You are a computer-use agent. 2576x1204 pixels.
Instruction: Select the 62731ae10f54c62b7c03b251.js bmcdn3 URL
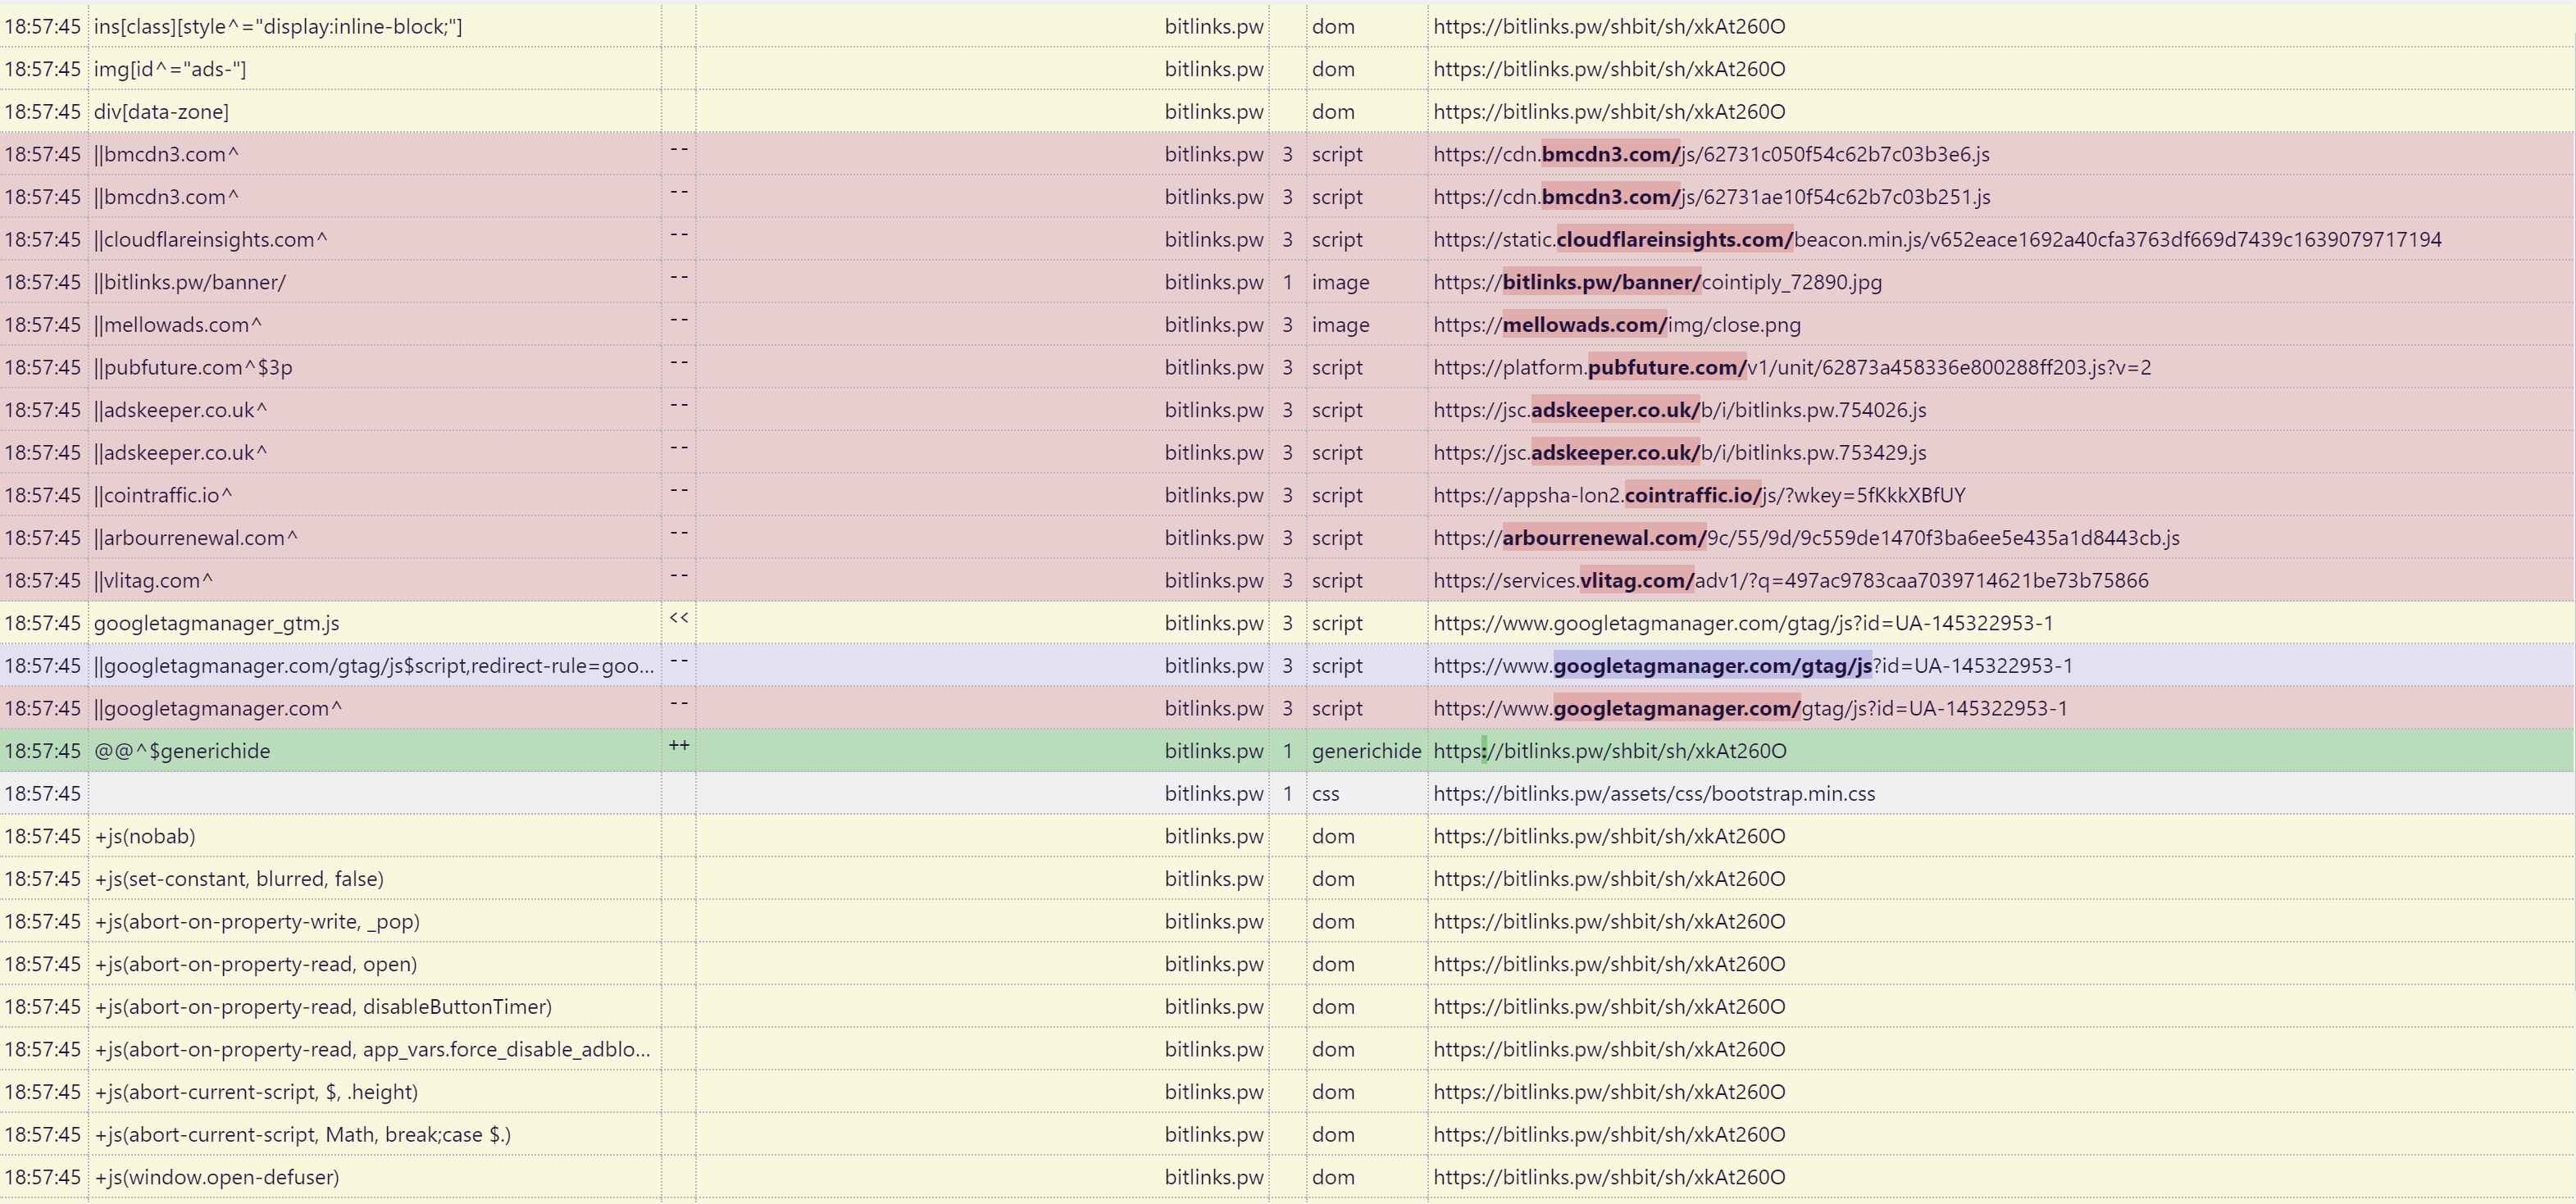1711,197
